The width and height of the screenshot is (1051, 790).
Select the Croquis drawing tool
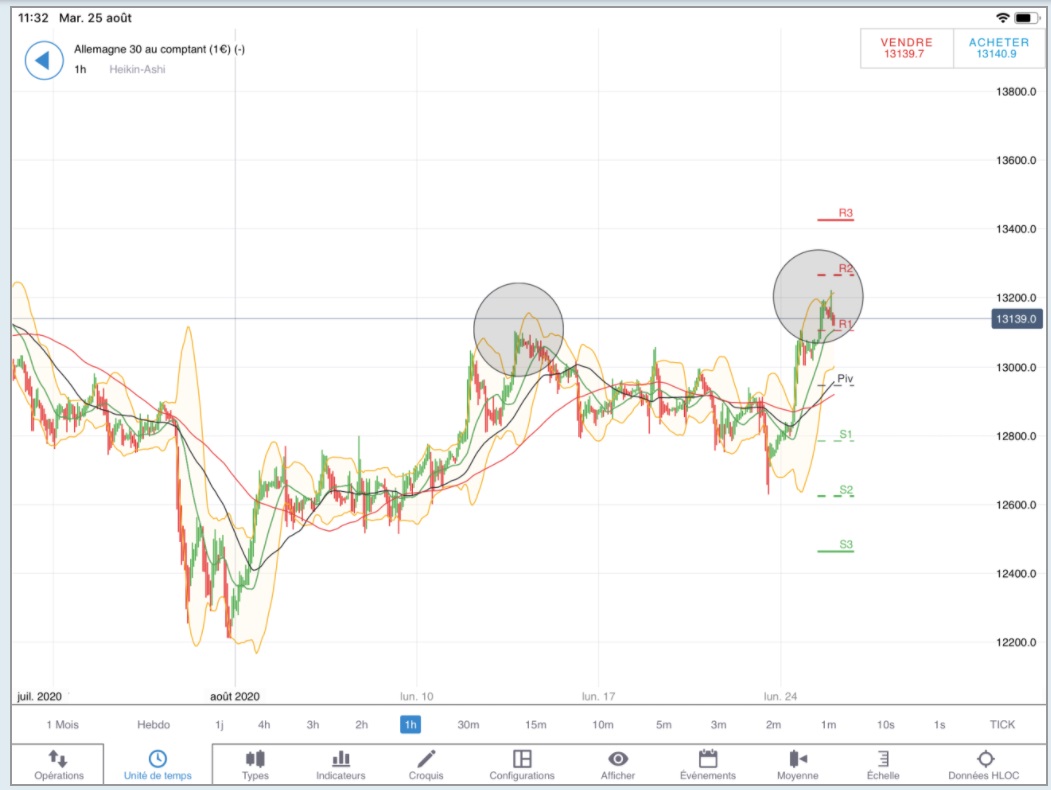(426, 765)
